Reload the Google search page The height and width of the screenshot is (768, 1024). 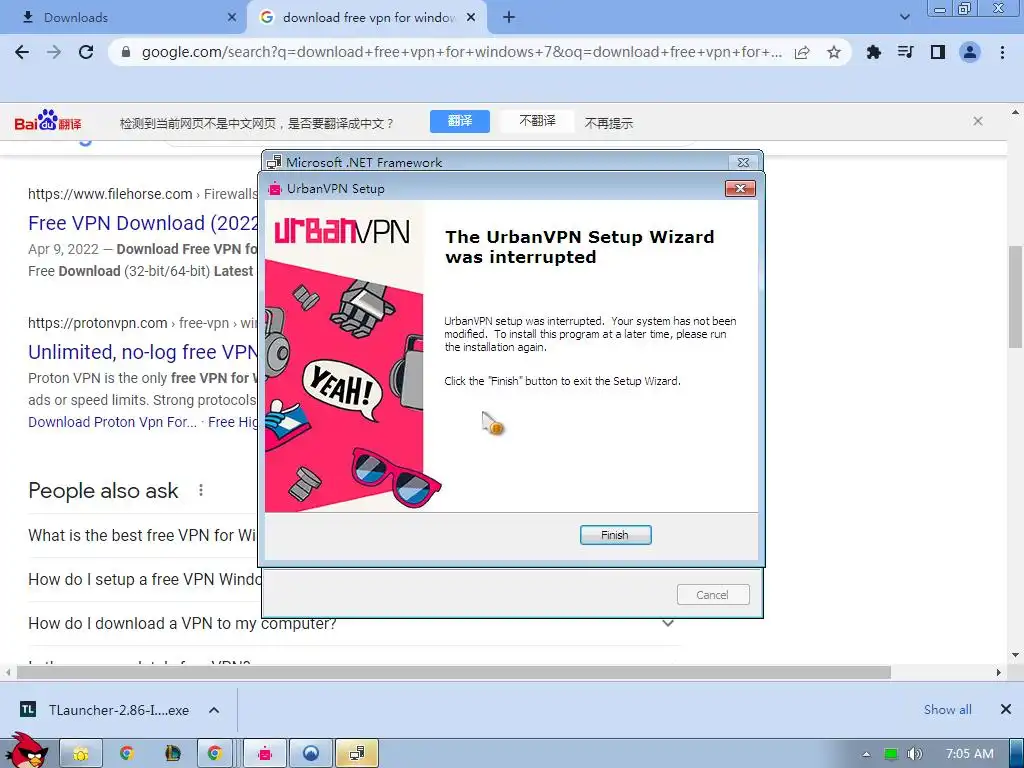(x=86, y=52)
